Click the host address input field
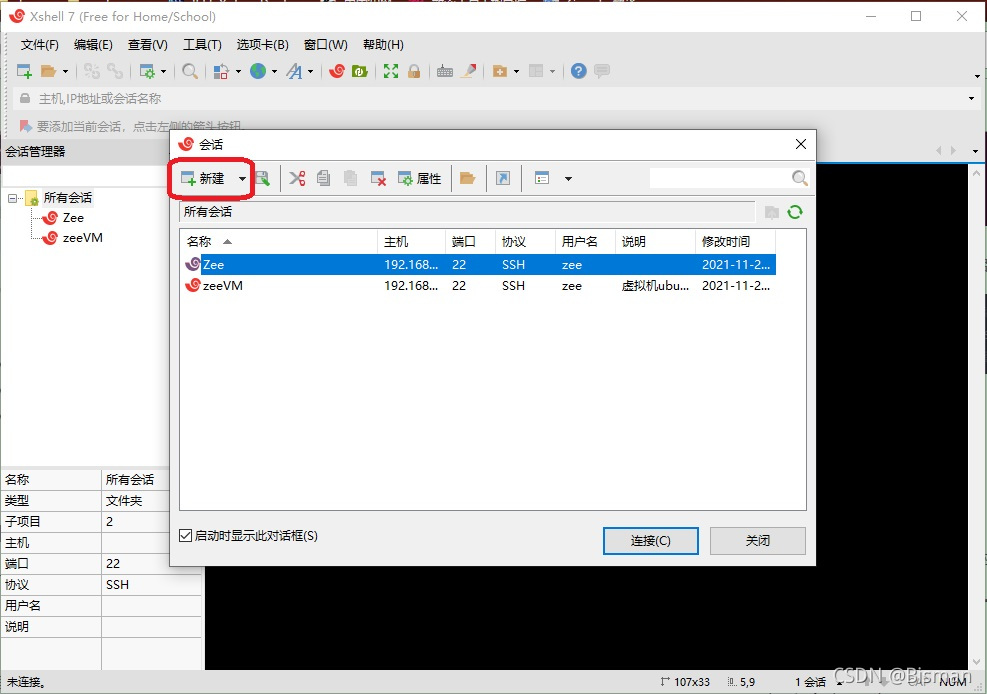Image resolution: width=987 pixels, height=694 pixels. coord(497,98)
